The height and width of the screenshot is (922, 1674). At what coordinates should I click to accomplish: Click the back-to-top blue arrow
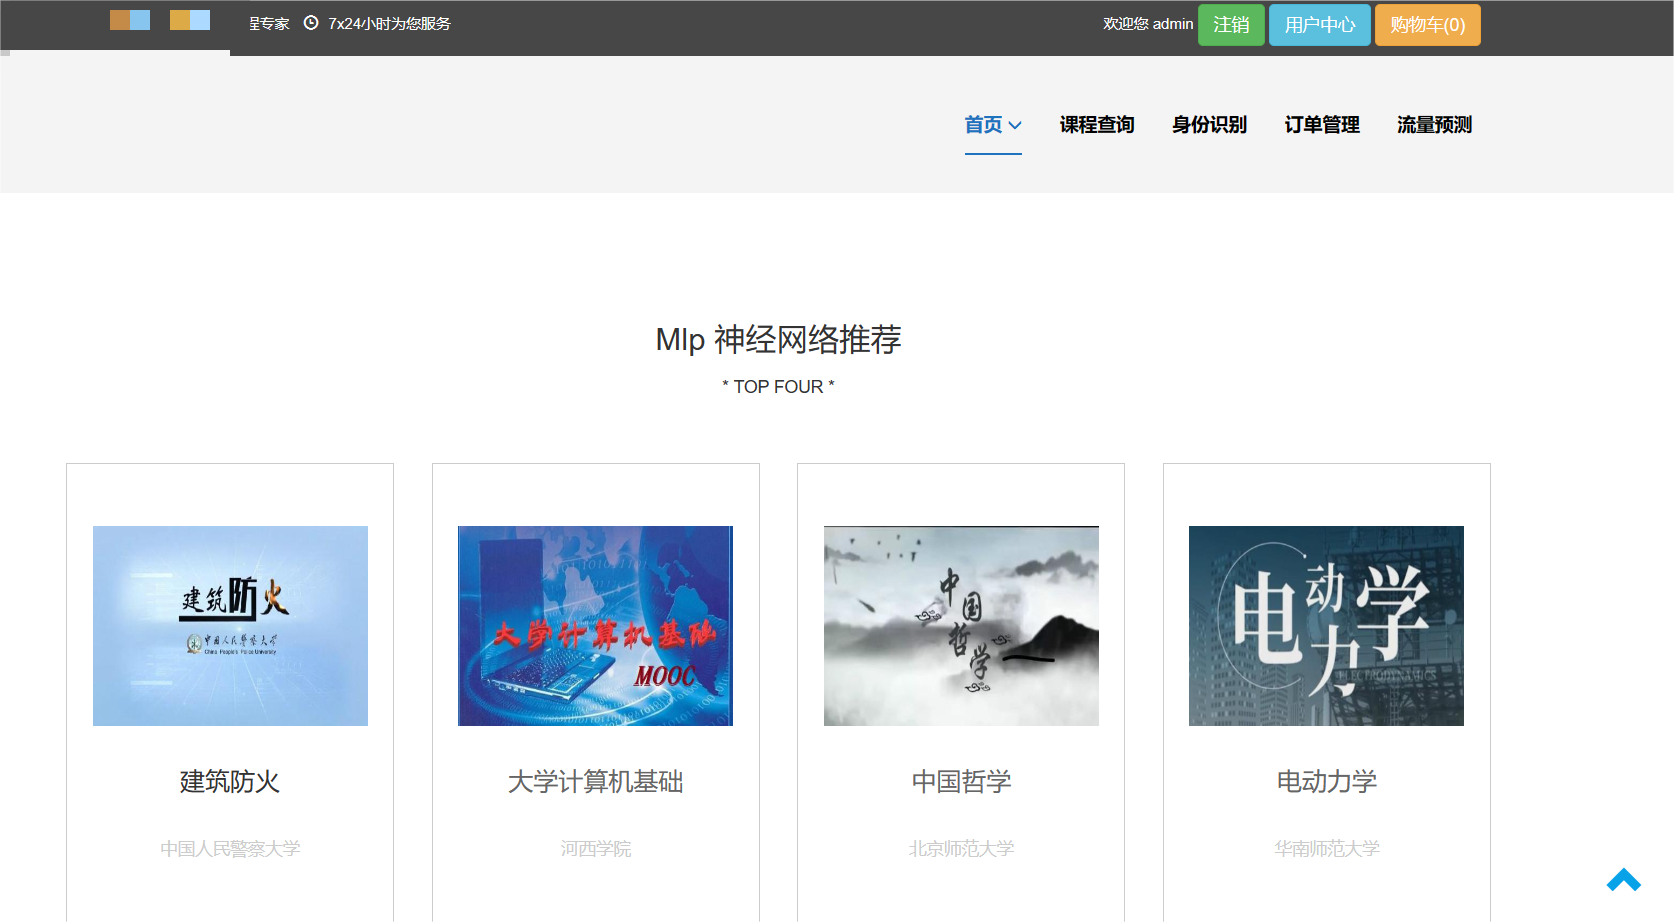(1622, 879)
